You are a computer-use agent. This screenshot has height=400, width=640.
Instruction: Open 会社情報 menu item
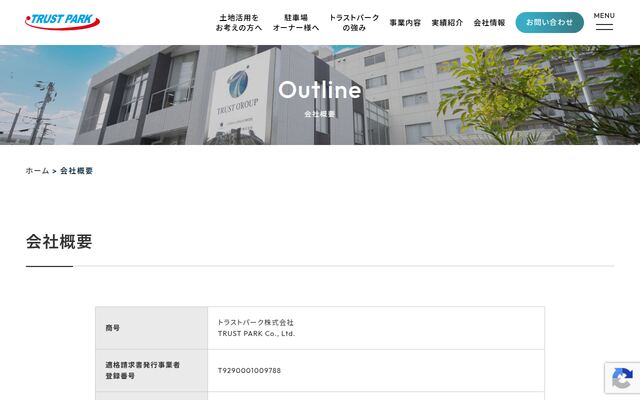(x=489, y=23)
